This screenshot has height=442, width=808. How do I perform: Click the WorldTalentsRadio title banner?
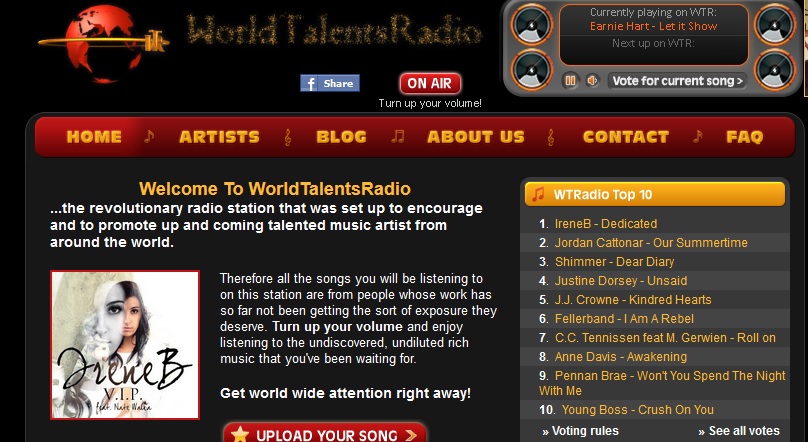pyautogui.click(x=334, y=30)
